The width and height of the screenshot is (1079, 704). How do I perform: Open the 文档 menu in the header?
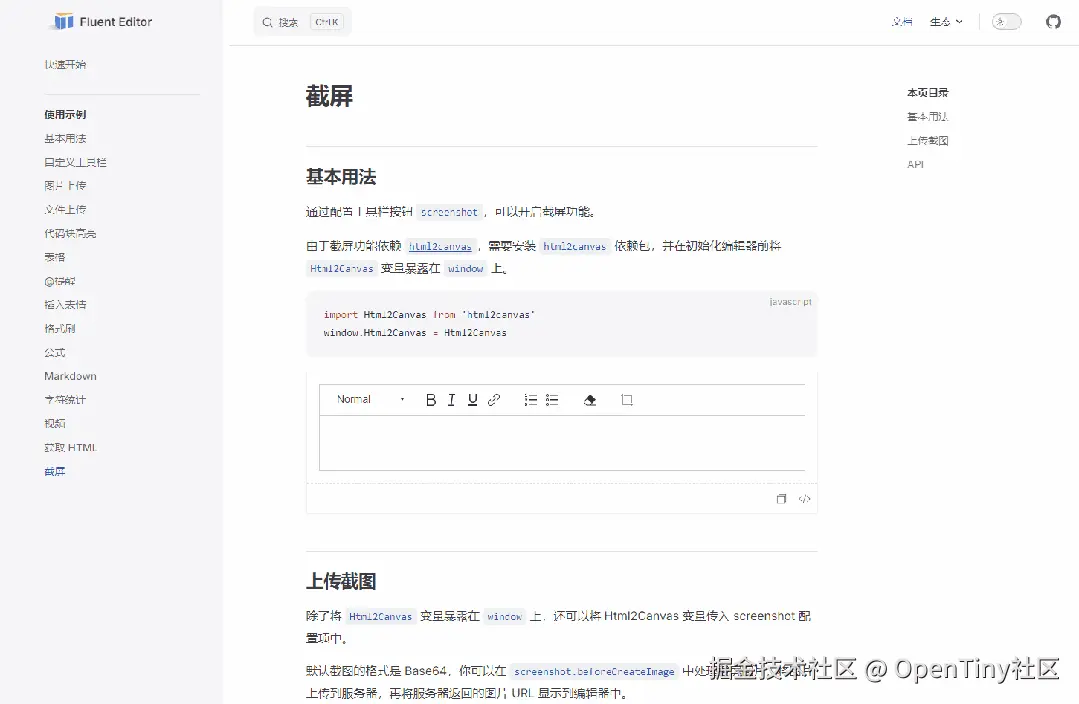pos(901,21)
